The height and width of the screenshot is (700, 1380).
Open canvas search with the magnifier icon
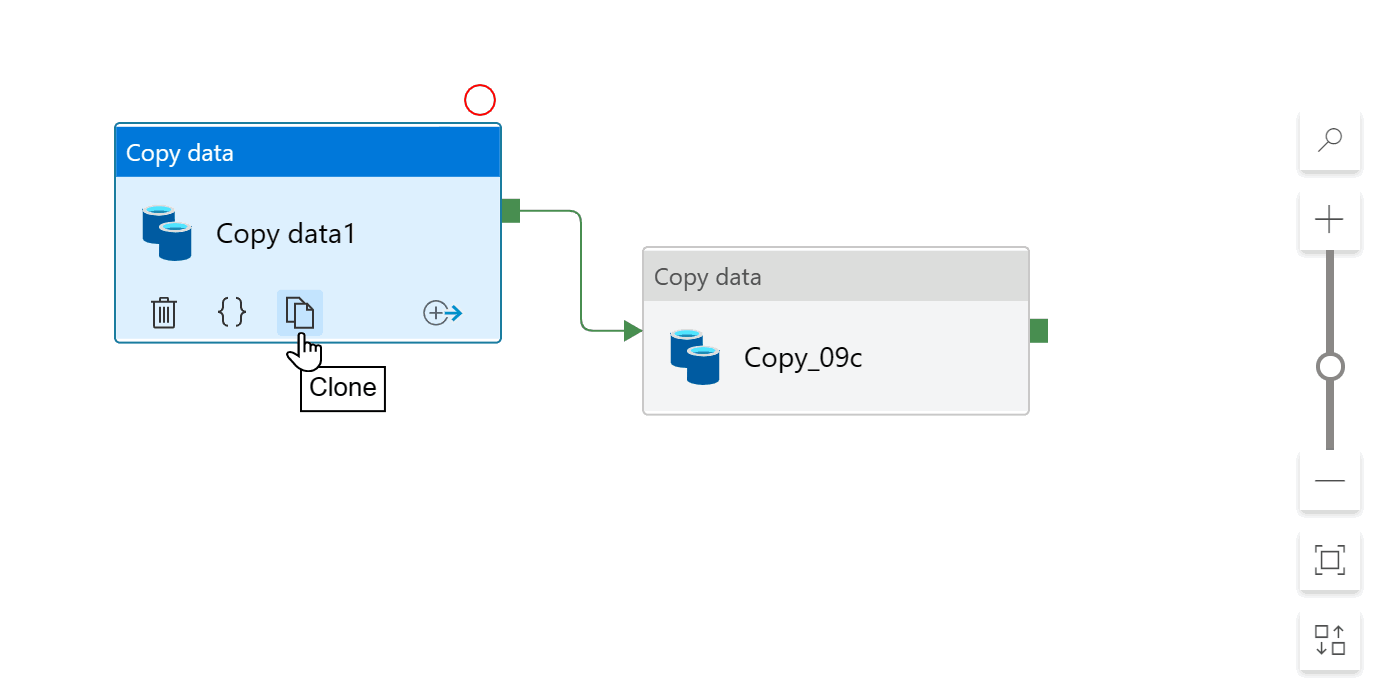point(1329,140)
